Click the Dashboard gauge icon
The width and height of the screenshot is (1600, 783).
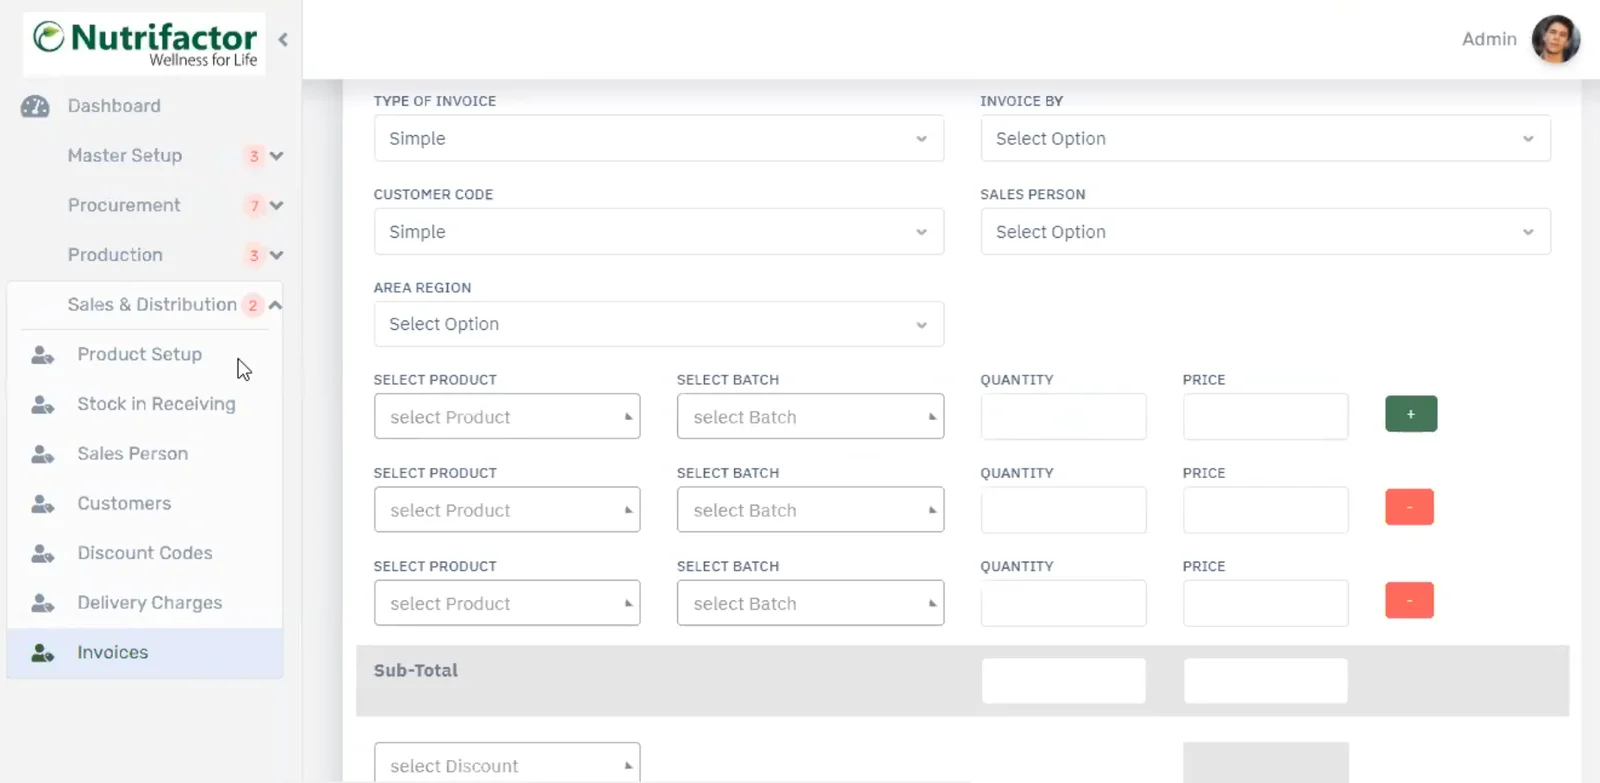pos(35,106)
